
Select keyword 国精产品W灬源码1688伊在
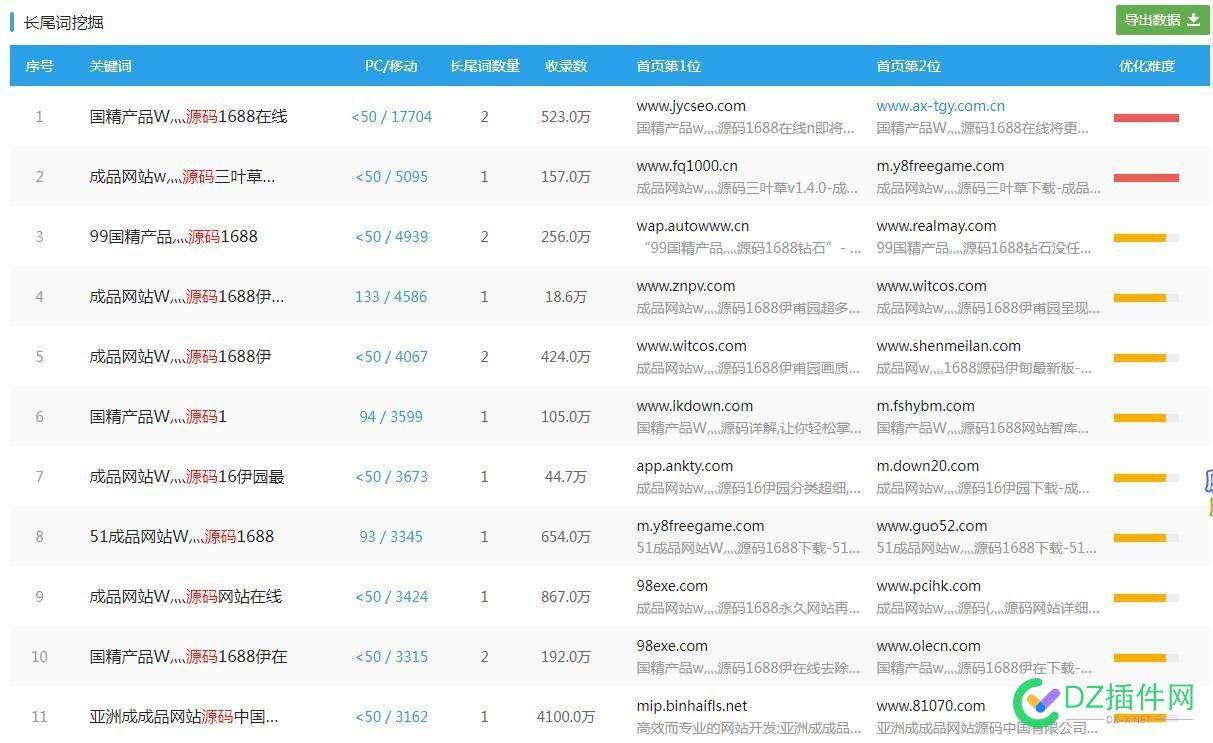click(x=188, y=657)
